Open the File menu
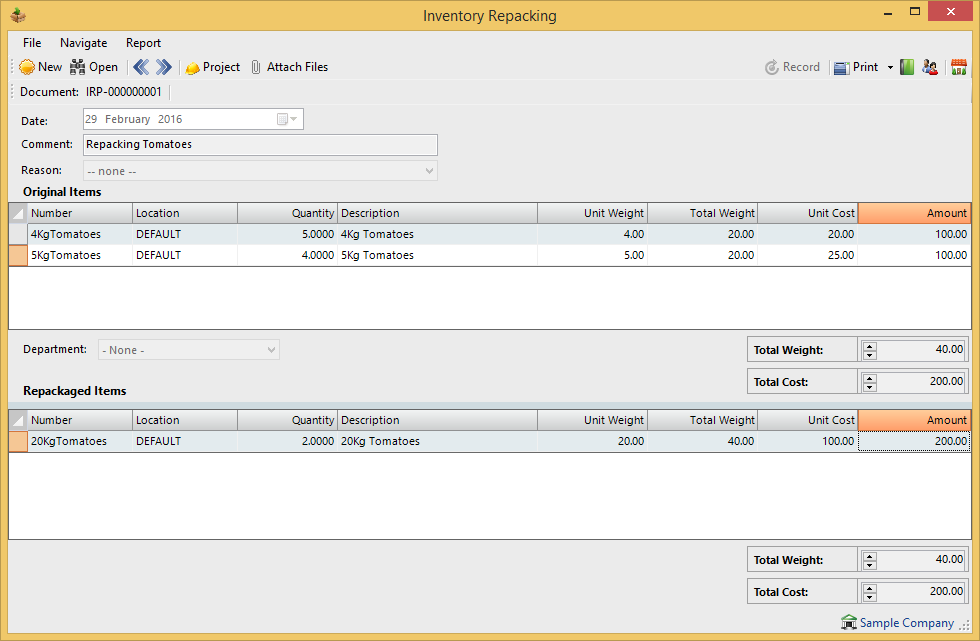The image size is (980, 641). pyautogui.click(x=32, y=43)
